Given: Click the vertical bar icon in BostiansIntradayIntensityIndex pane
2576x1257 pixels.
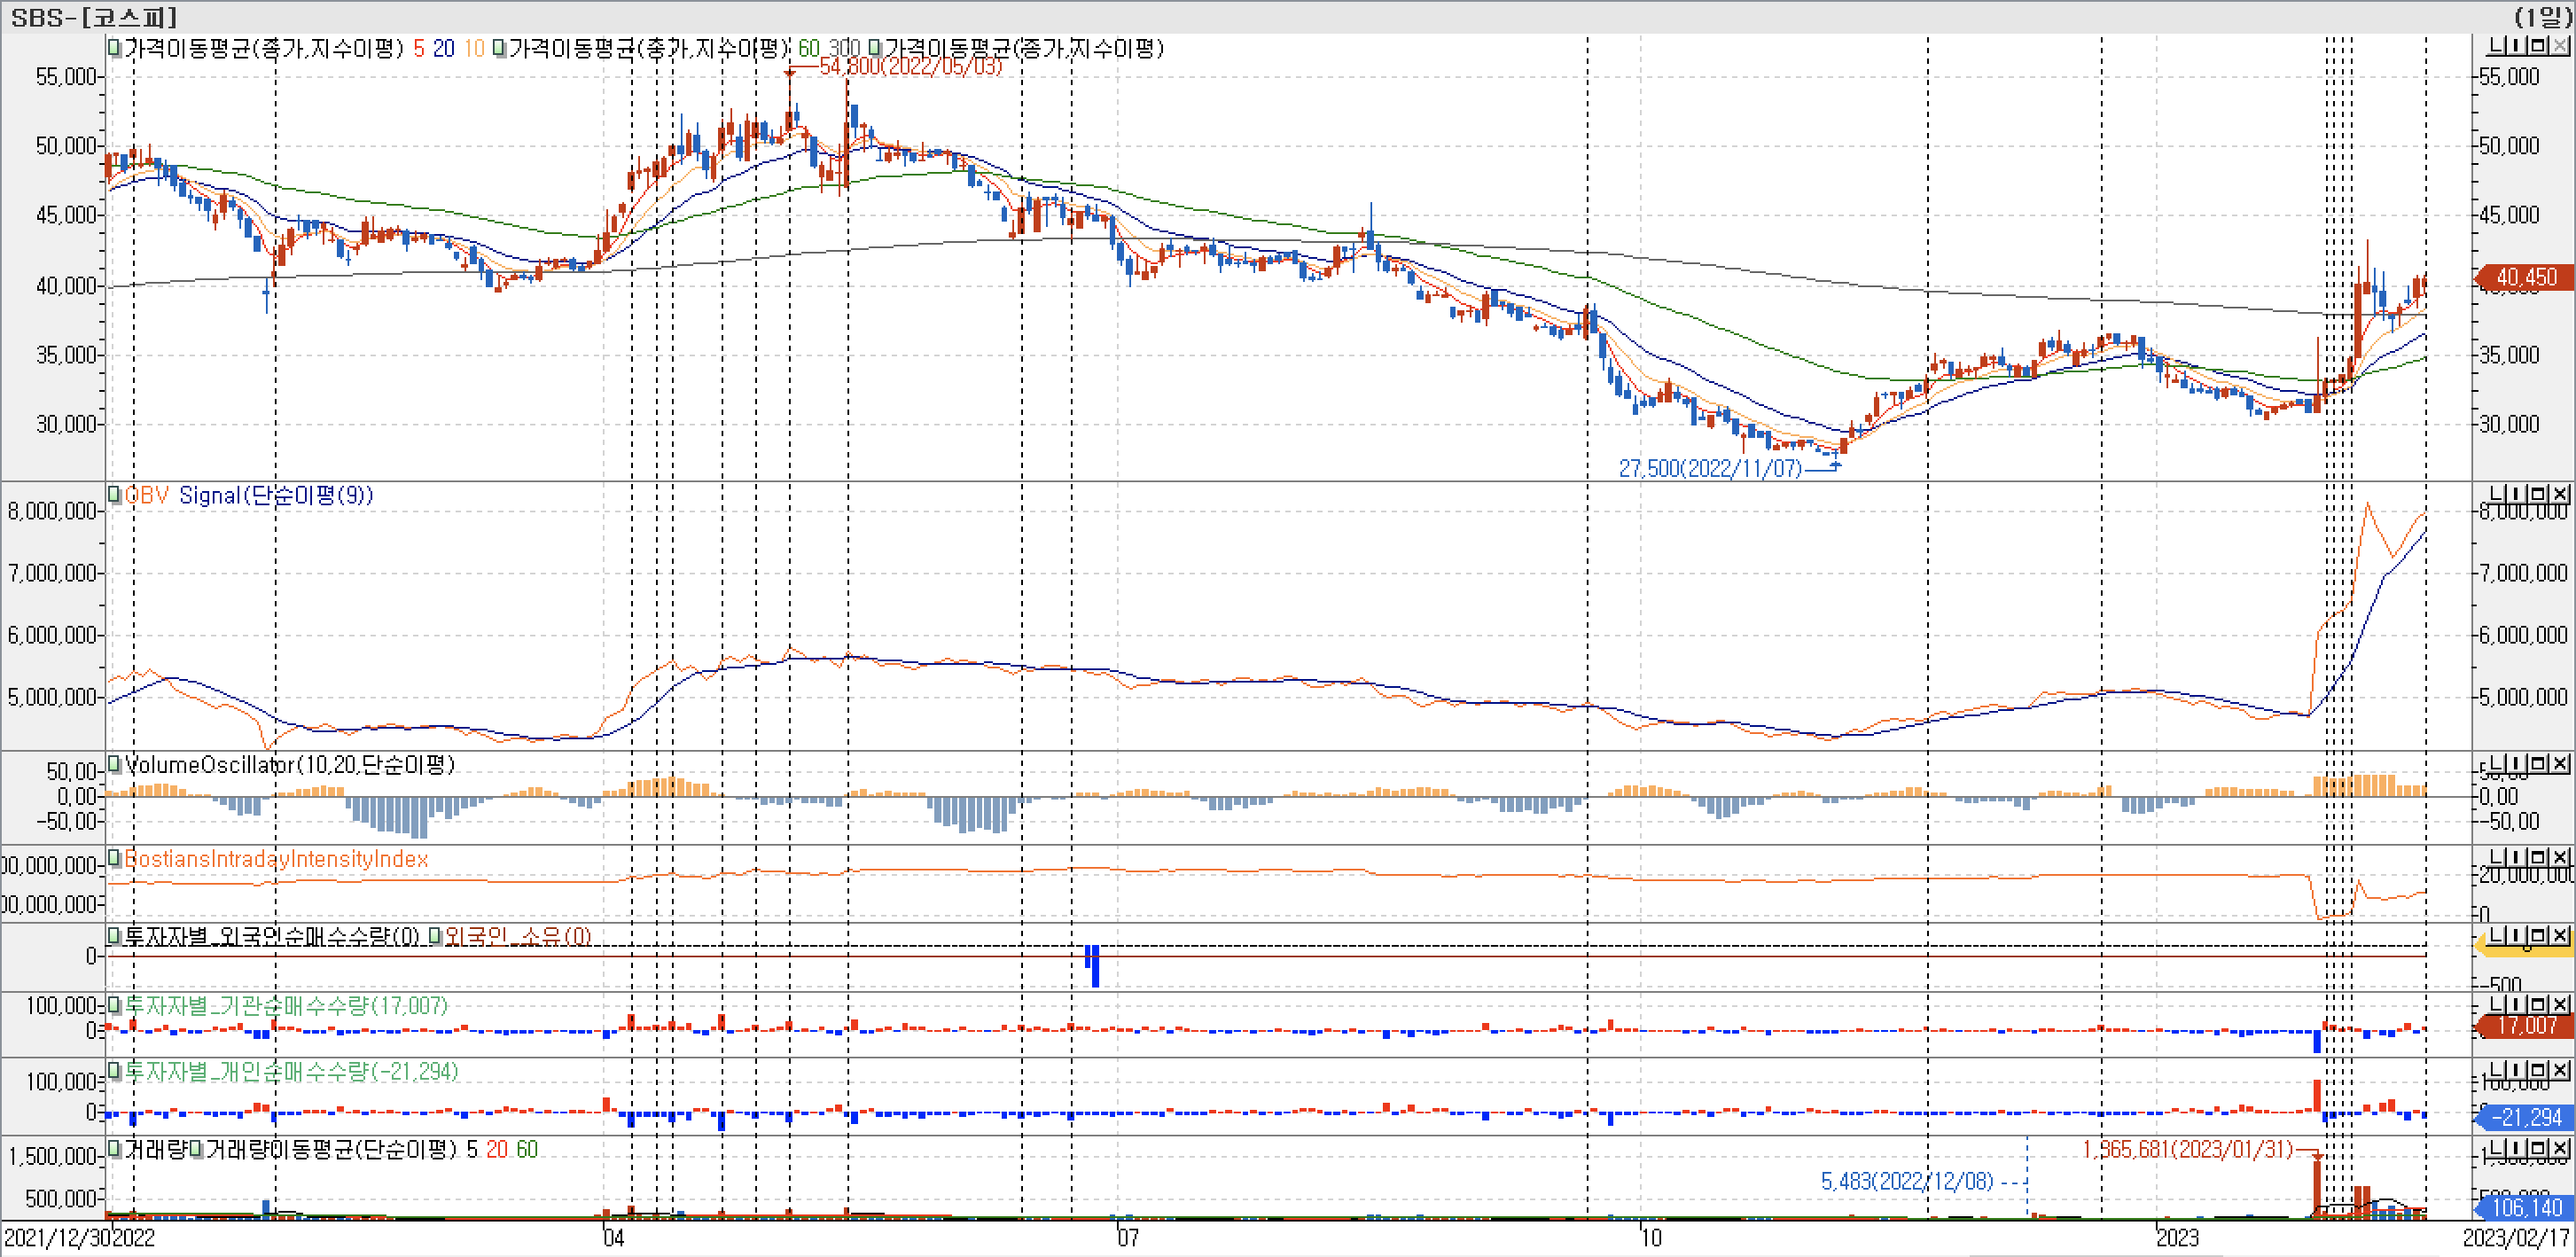Looking at the screenshot, I should 2517,857.
